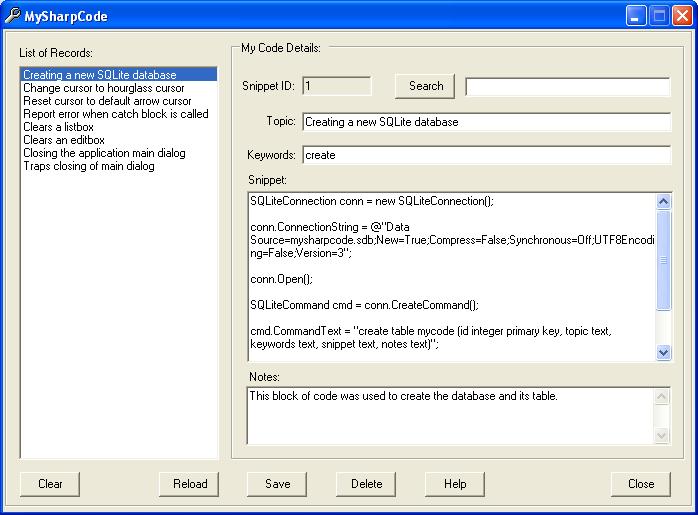This screenshot has height=515, width=698.
Task: Click Snippet scrollbar down arrow
Action: (663, 353)
